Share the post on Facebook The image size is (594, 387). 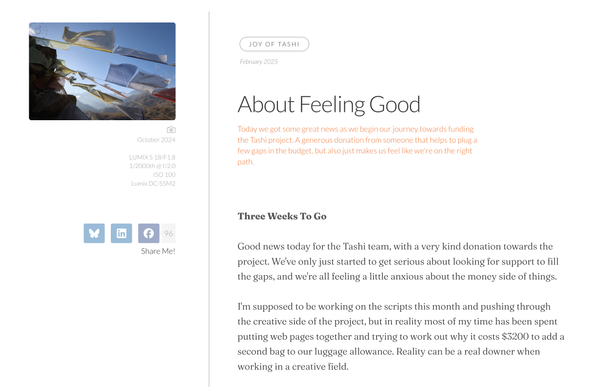[x=148, y=233]
